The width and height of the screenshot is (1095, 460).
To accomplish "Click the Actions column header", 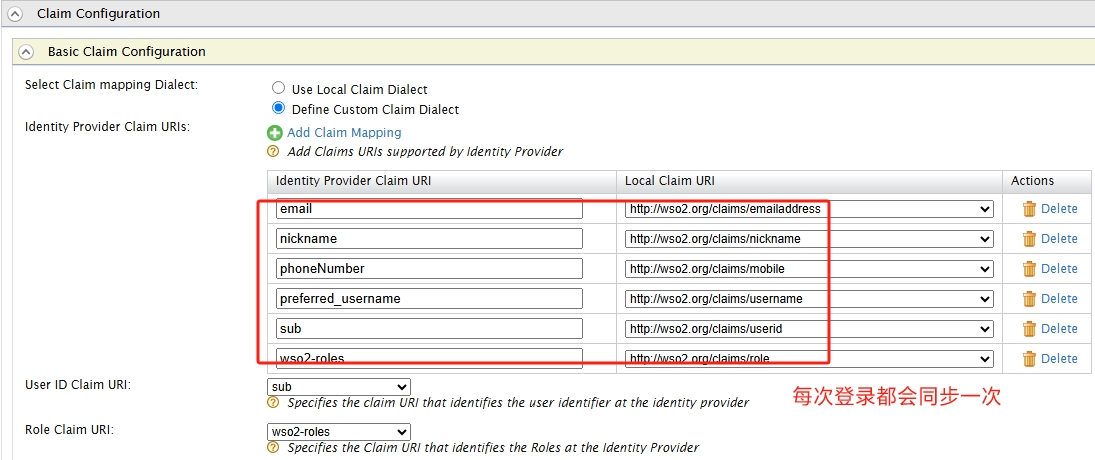I will pos(1032,181).
